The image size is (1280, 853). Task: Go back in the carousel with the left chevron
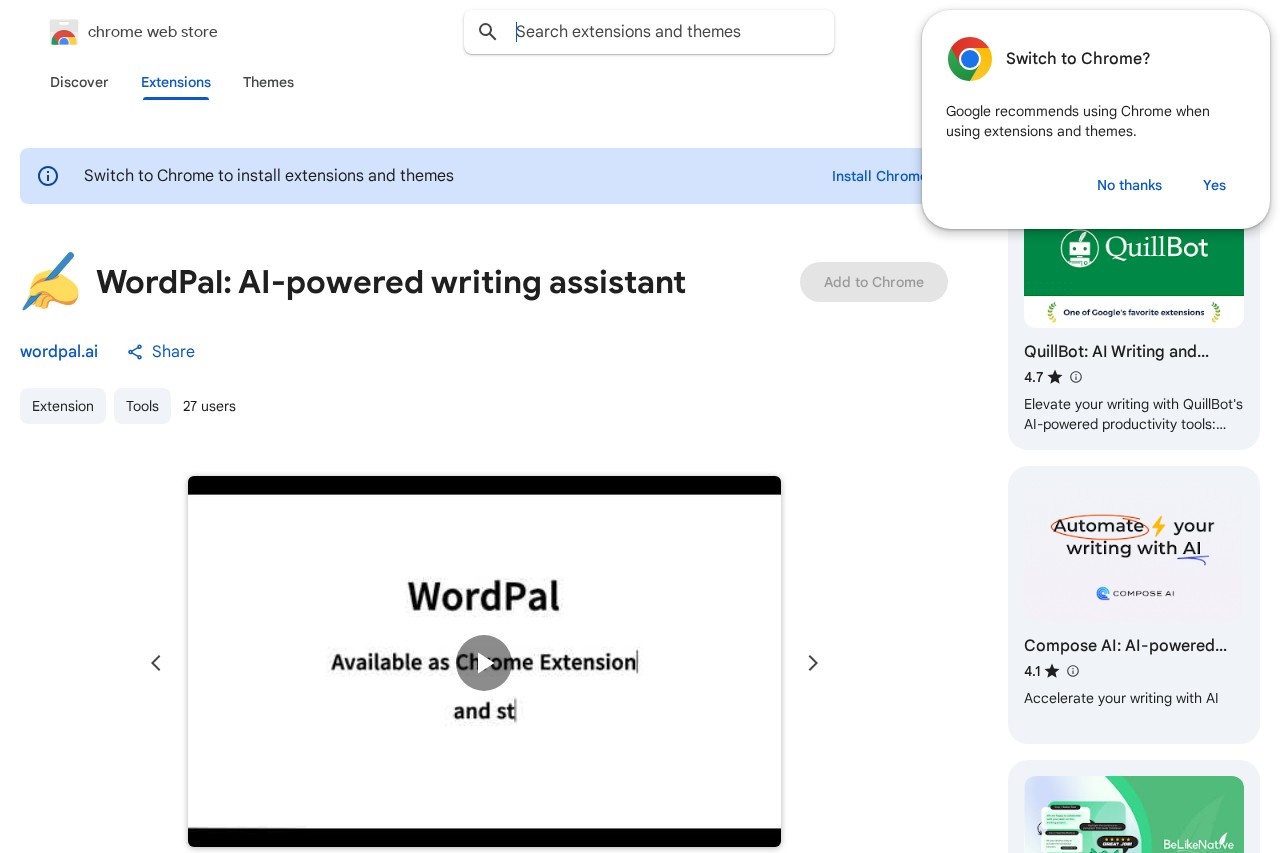tap(156, 663)
